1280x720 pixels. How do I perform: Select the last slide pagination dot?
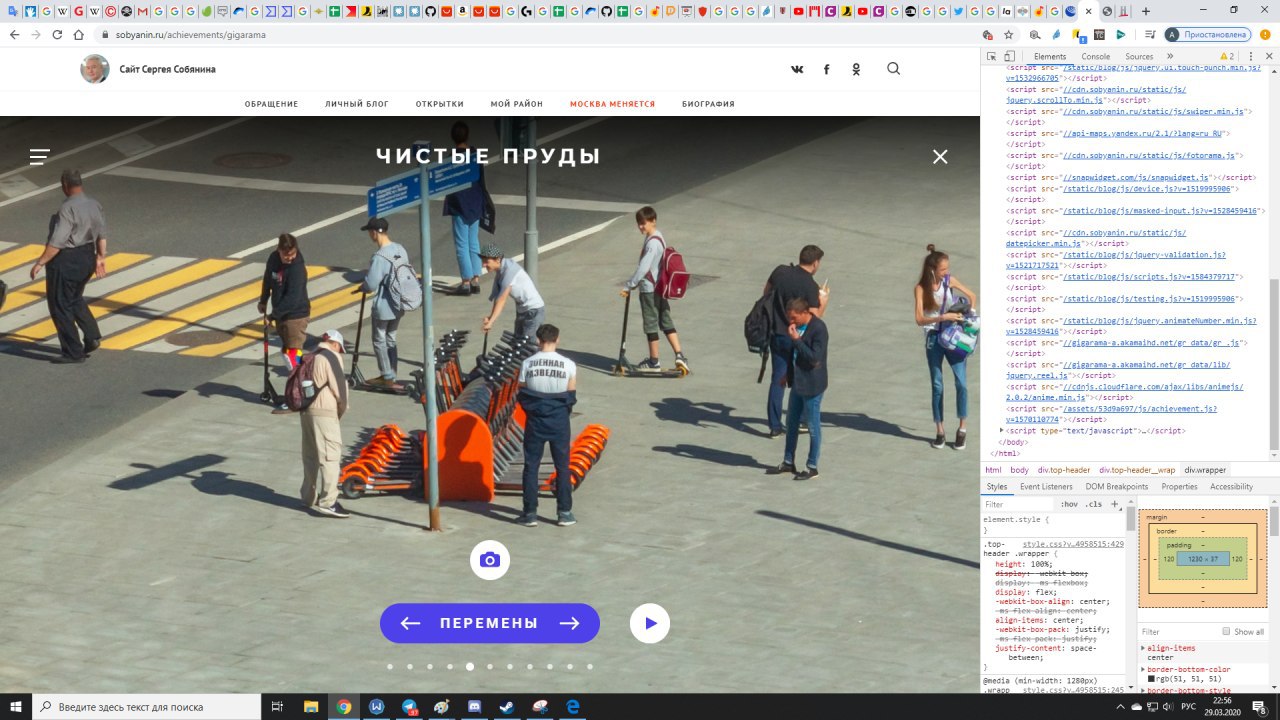pyautogui.click(x=590, y=666)
